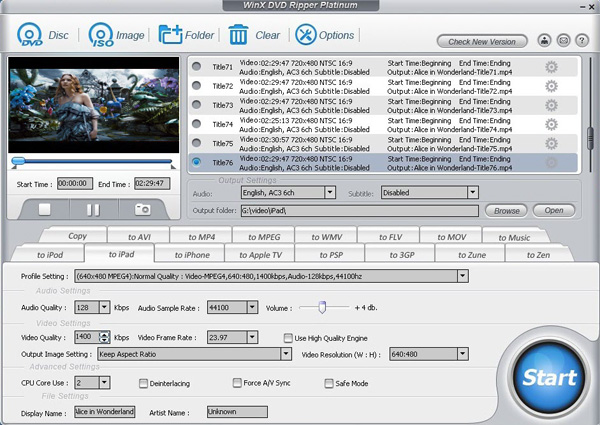Click the Open output folder button
The height and width of the screenshot is (425, 600).
pos(554,210)
